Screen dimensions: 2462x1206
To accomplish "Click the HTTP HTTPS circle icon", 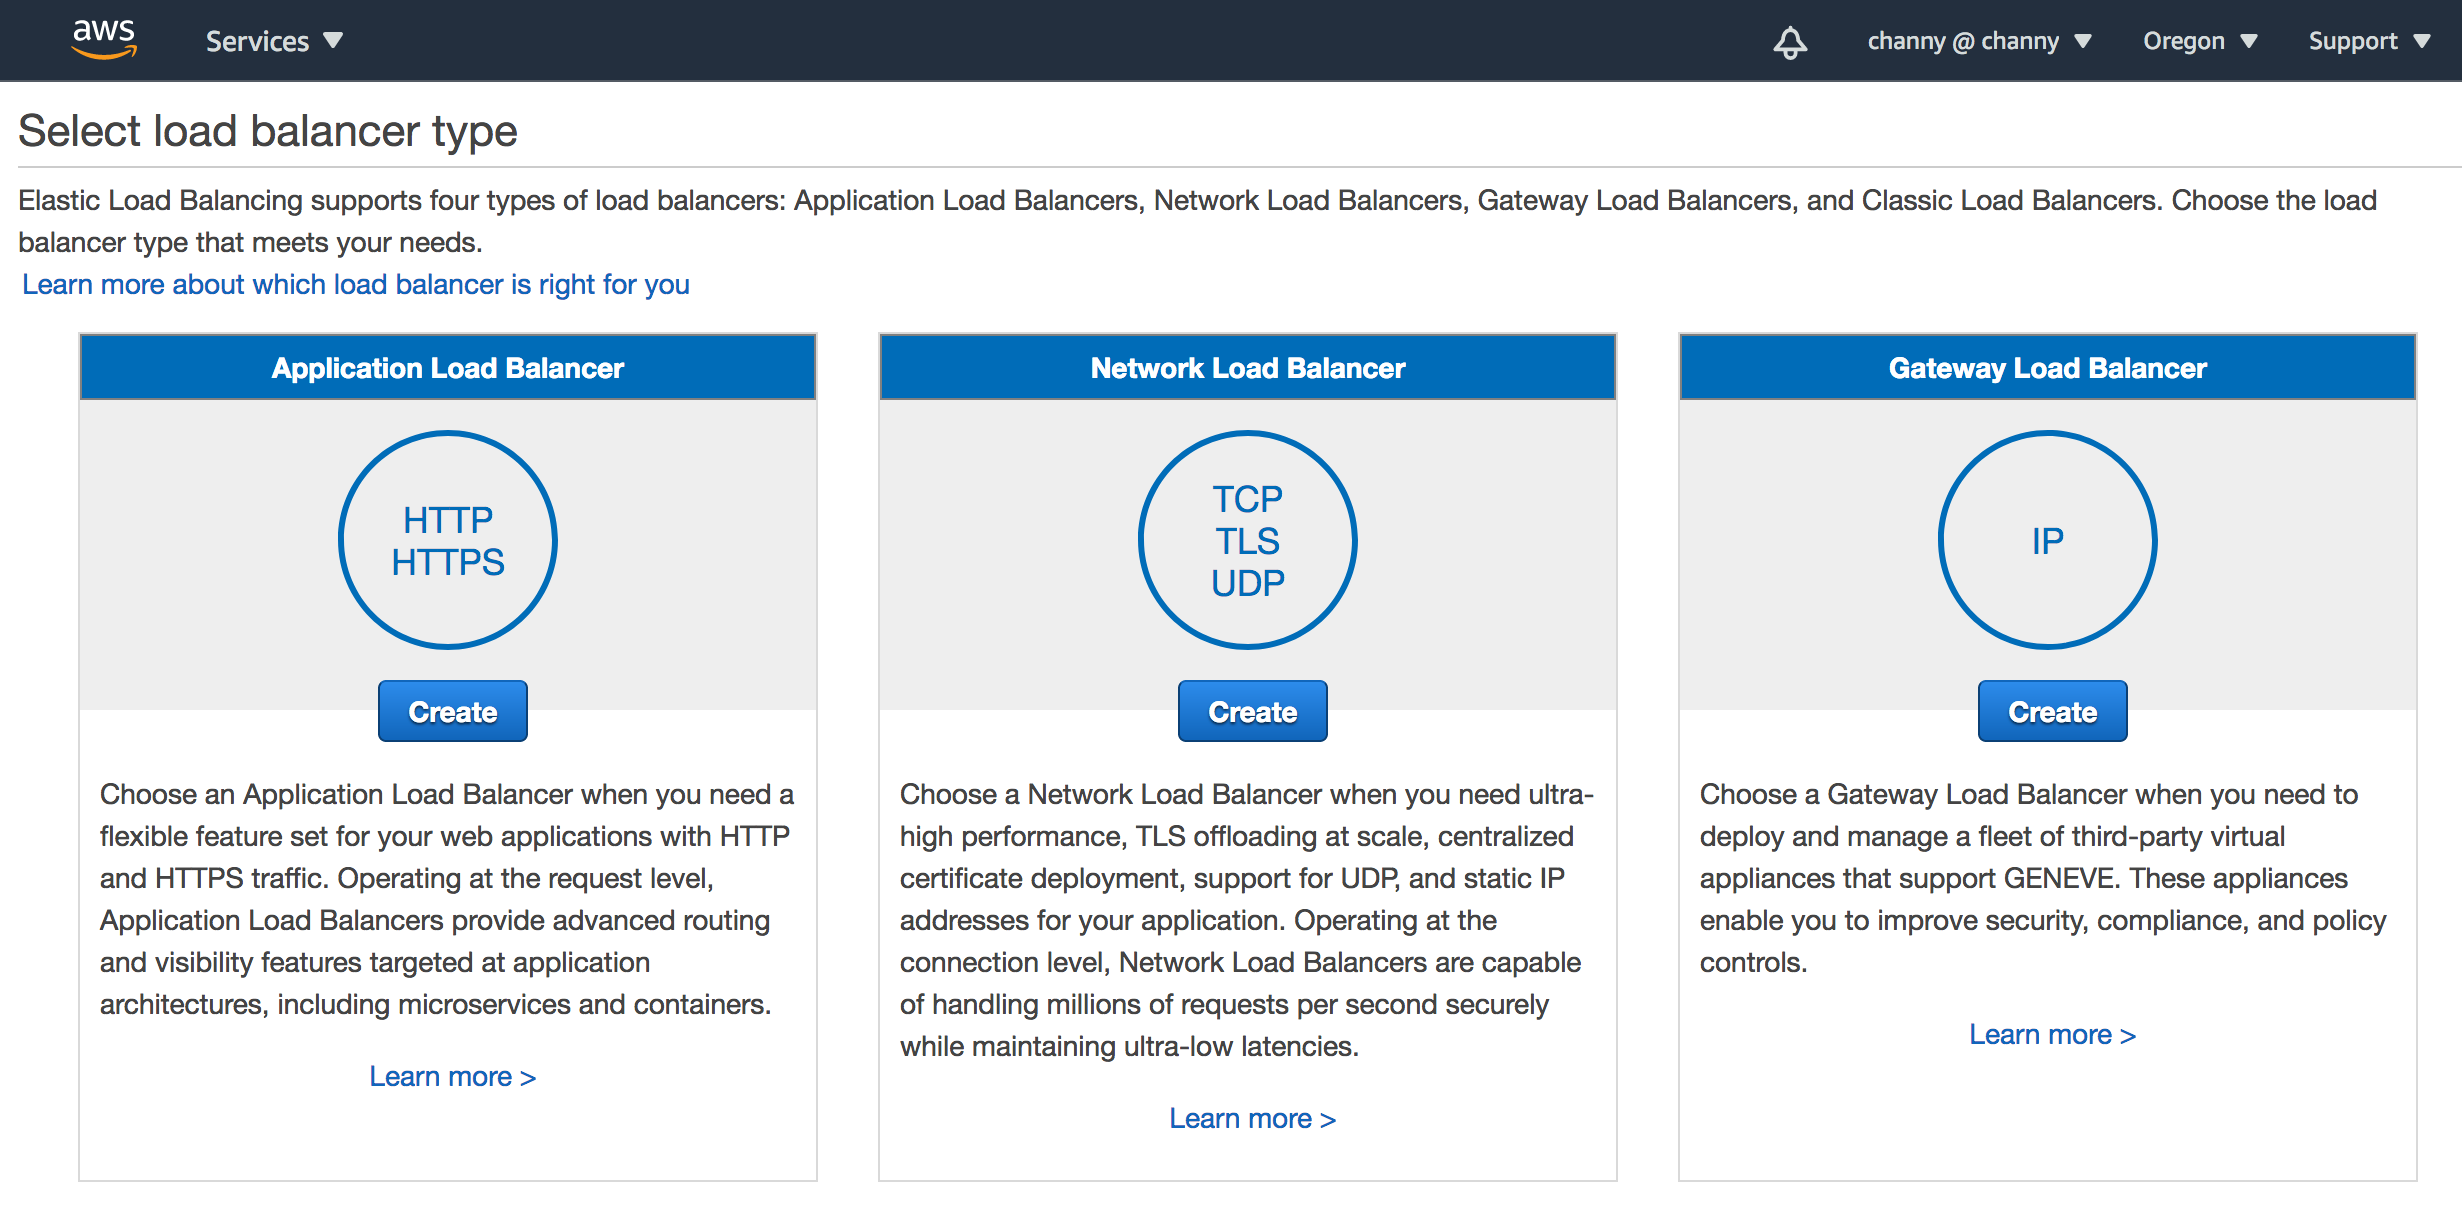I will click(x=448, y=541).
